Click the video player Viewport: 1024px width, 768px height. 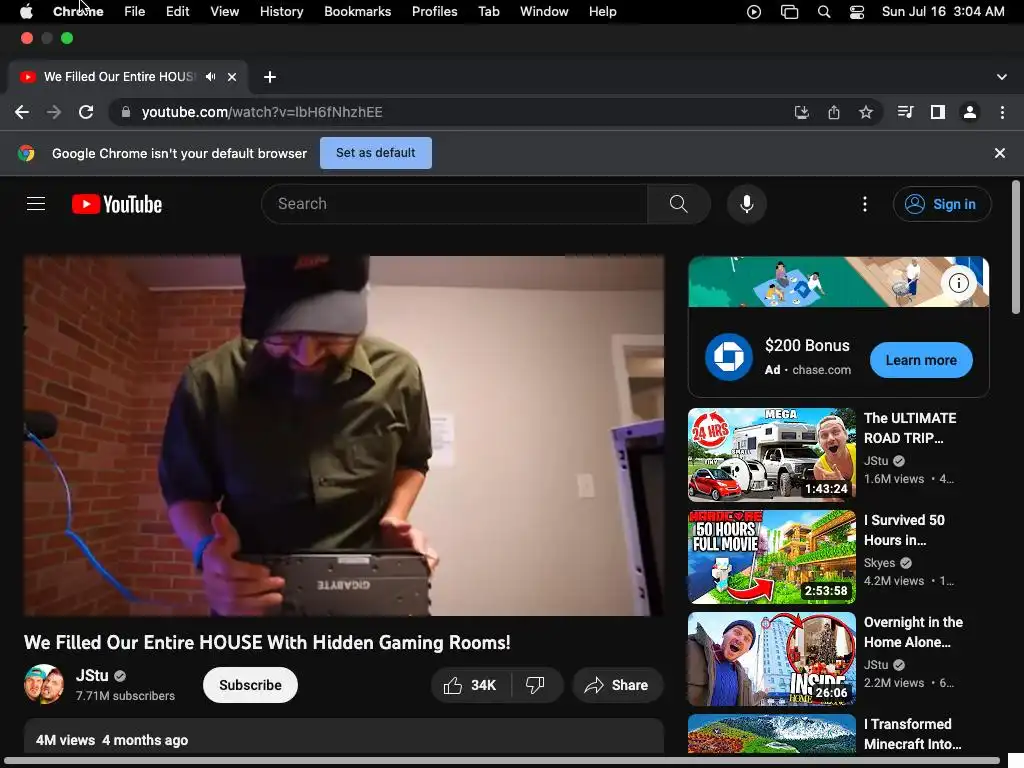click(344, 436)
